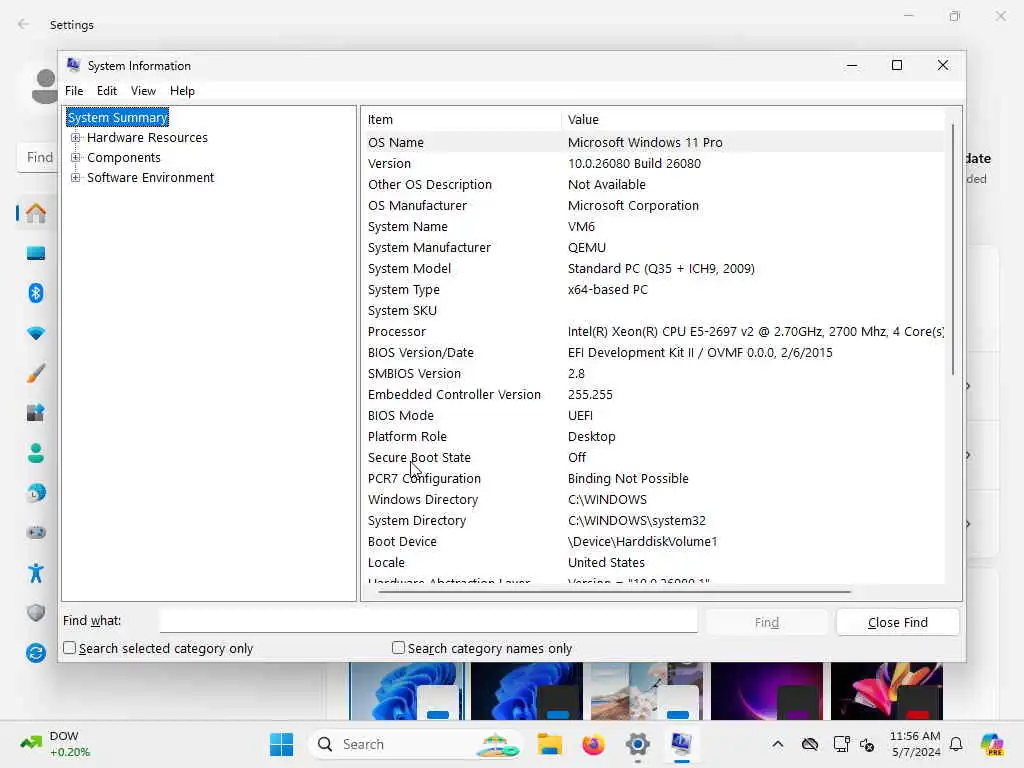Screen dimensions: 1024x768
Task: Go back in the Settings window
Action: 24,24
